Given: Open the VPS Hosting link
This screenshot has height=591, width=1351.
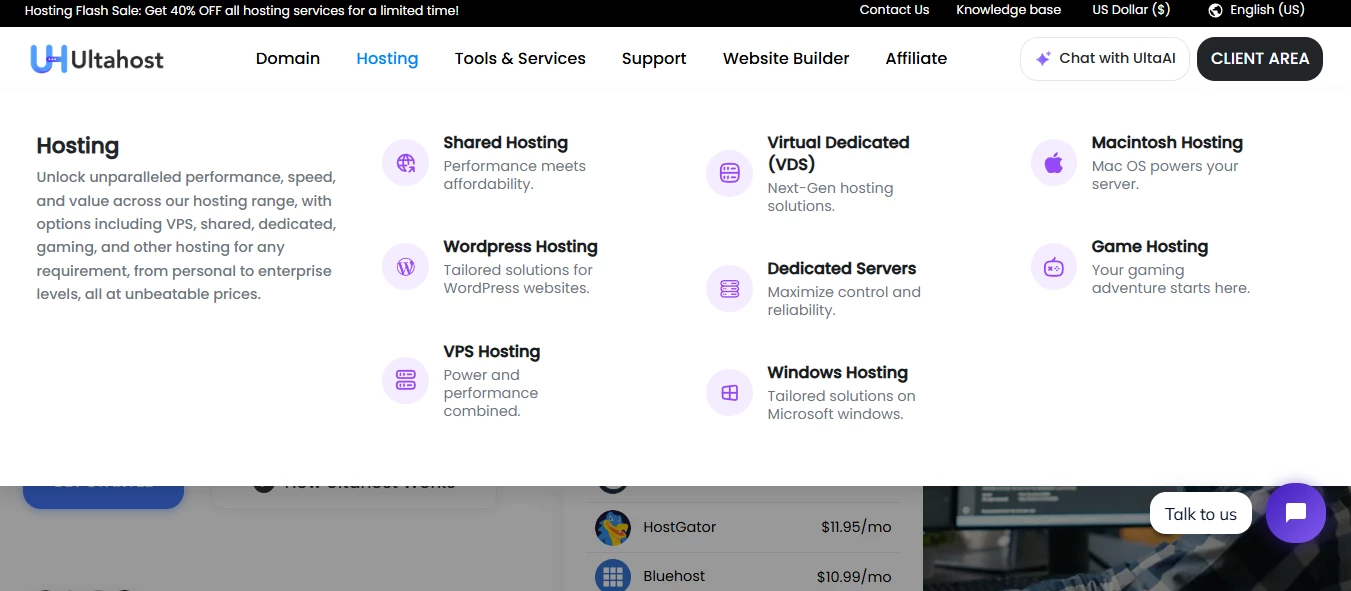Looking at the screenshot, I should pos(491,352).
